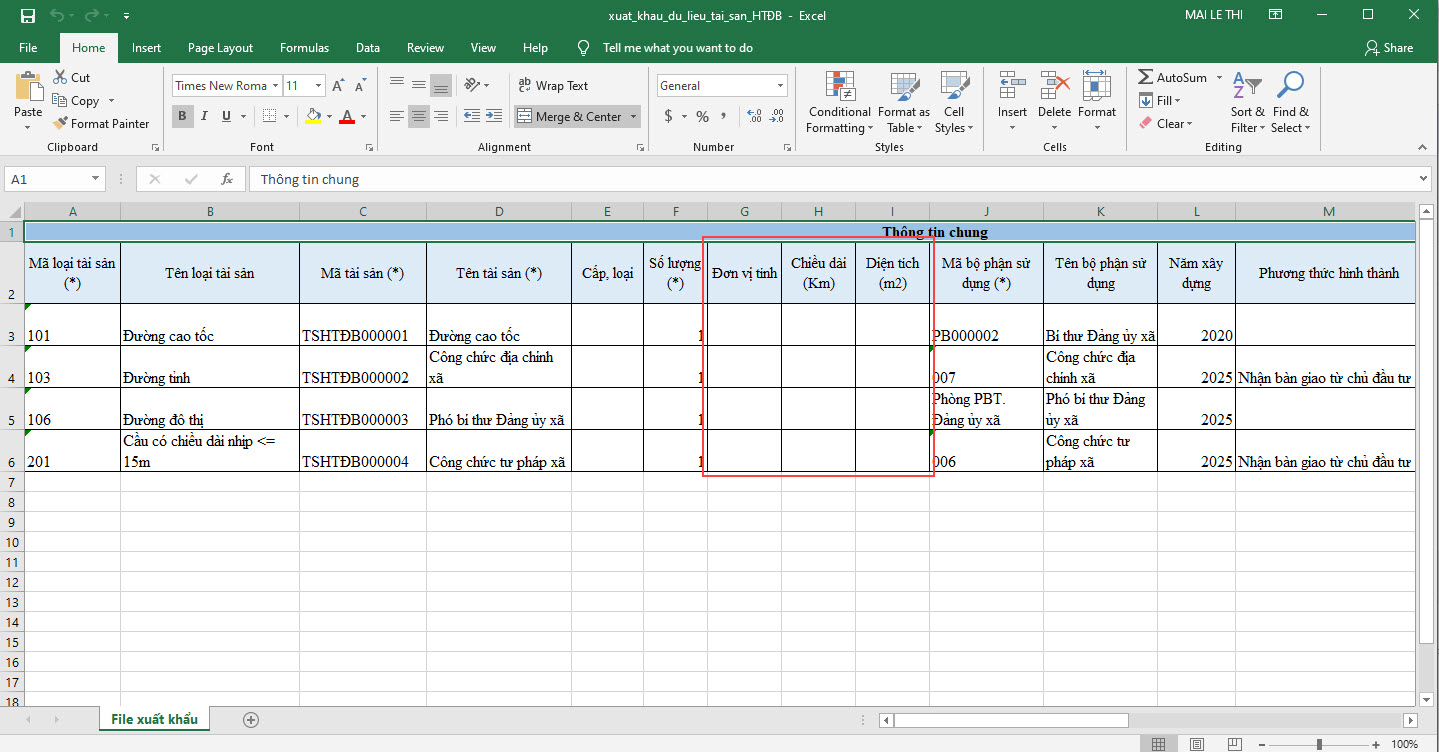This screenshot has width=1439, height=752.
Task: Toggle Italic formatting
Action: (x=205, y=117)
